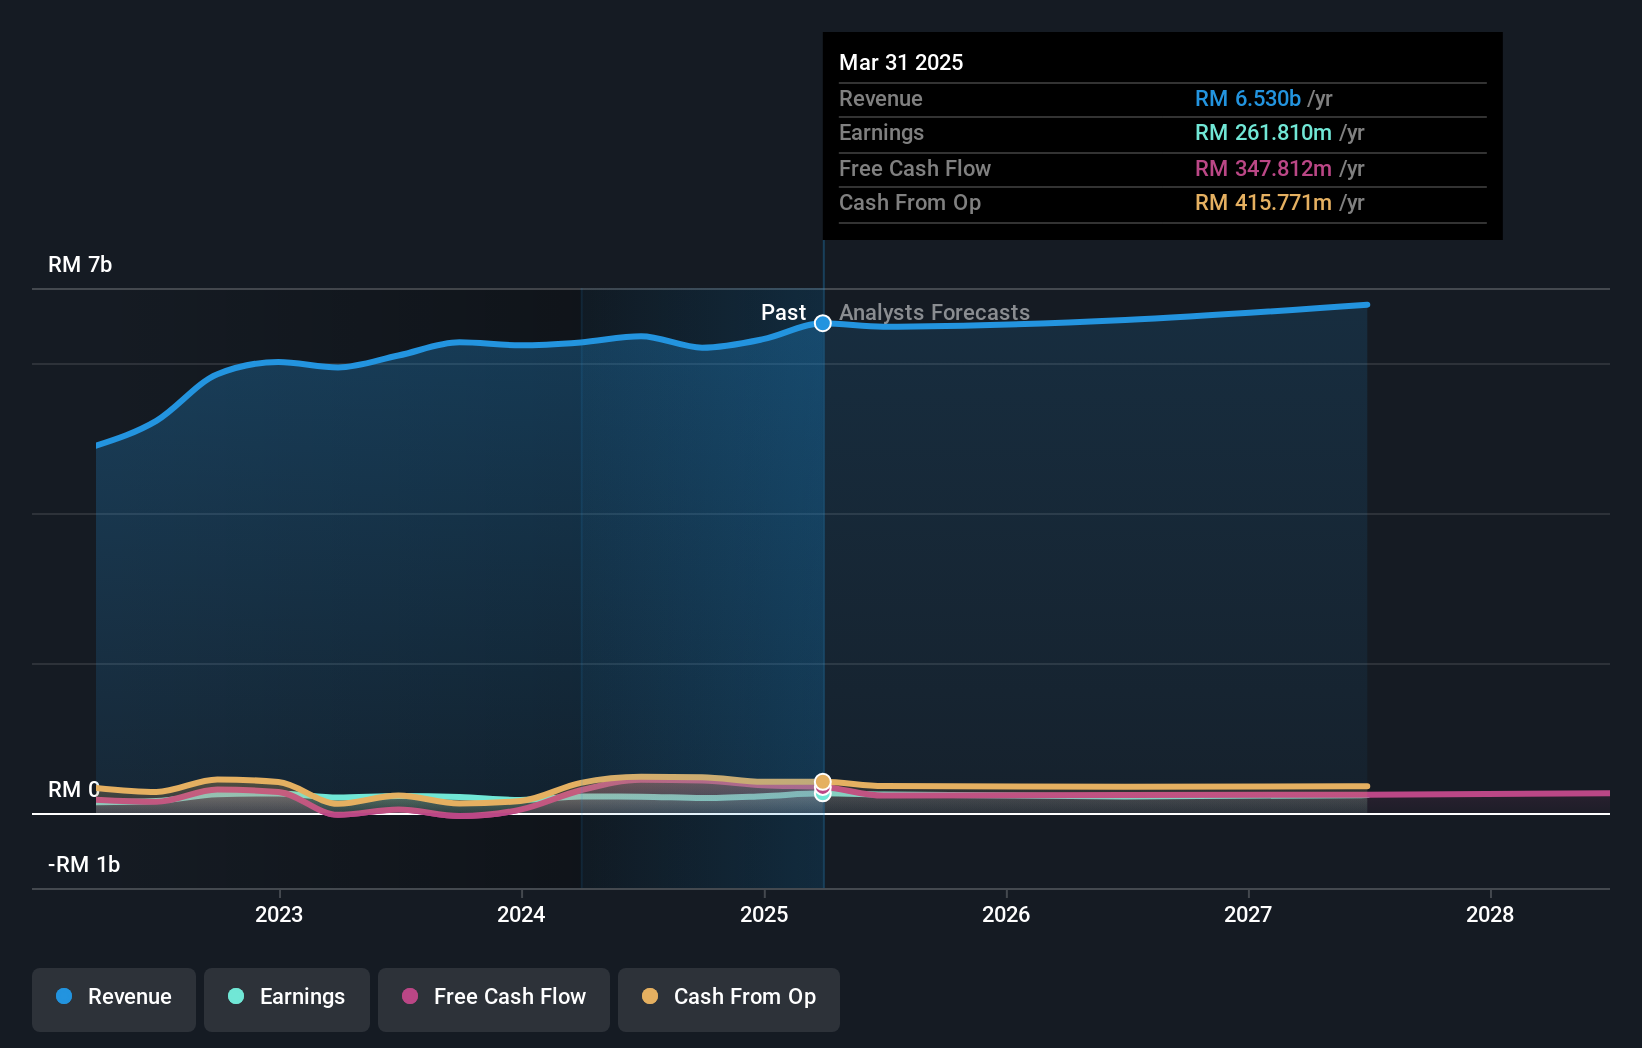Viewport: 1642px width, 1048px height.
Task: Select the blue Revenue legend dot icon
Action: tap(62, 996)
